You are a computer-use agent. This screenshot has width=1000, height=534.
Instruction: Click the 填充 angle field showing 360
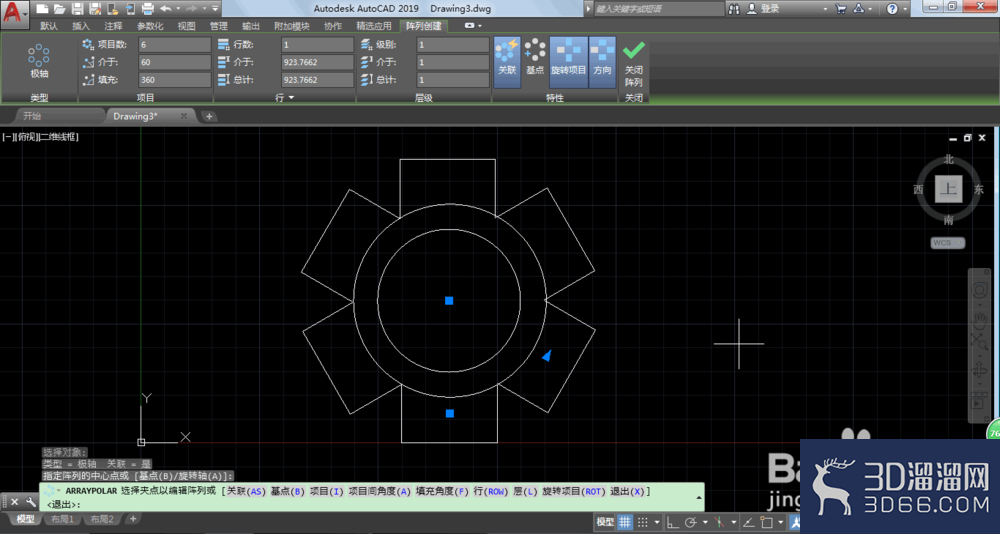pyautogui.click(x=175, y=80)
